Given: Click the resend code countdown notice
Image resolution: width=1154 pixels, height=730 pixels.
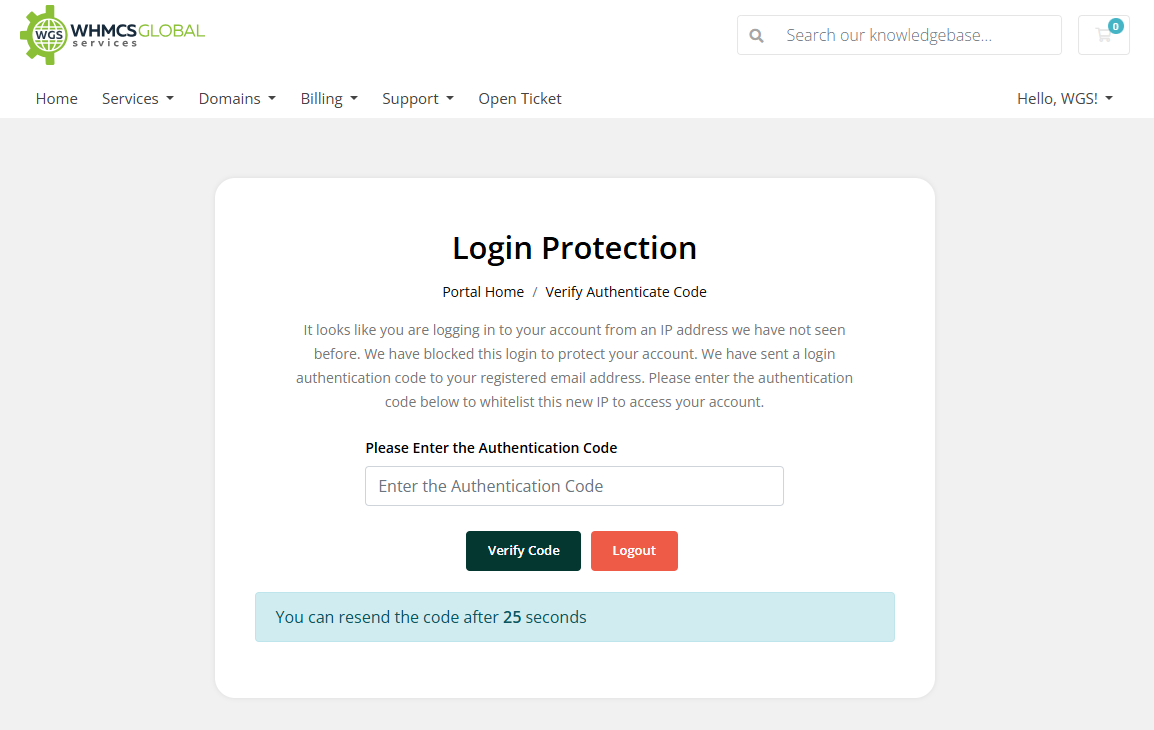Looking at the screenshot, I should point(574,617).
